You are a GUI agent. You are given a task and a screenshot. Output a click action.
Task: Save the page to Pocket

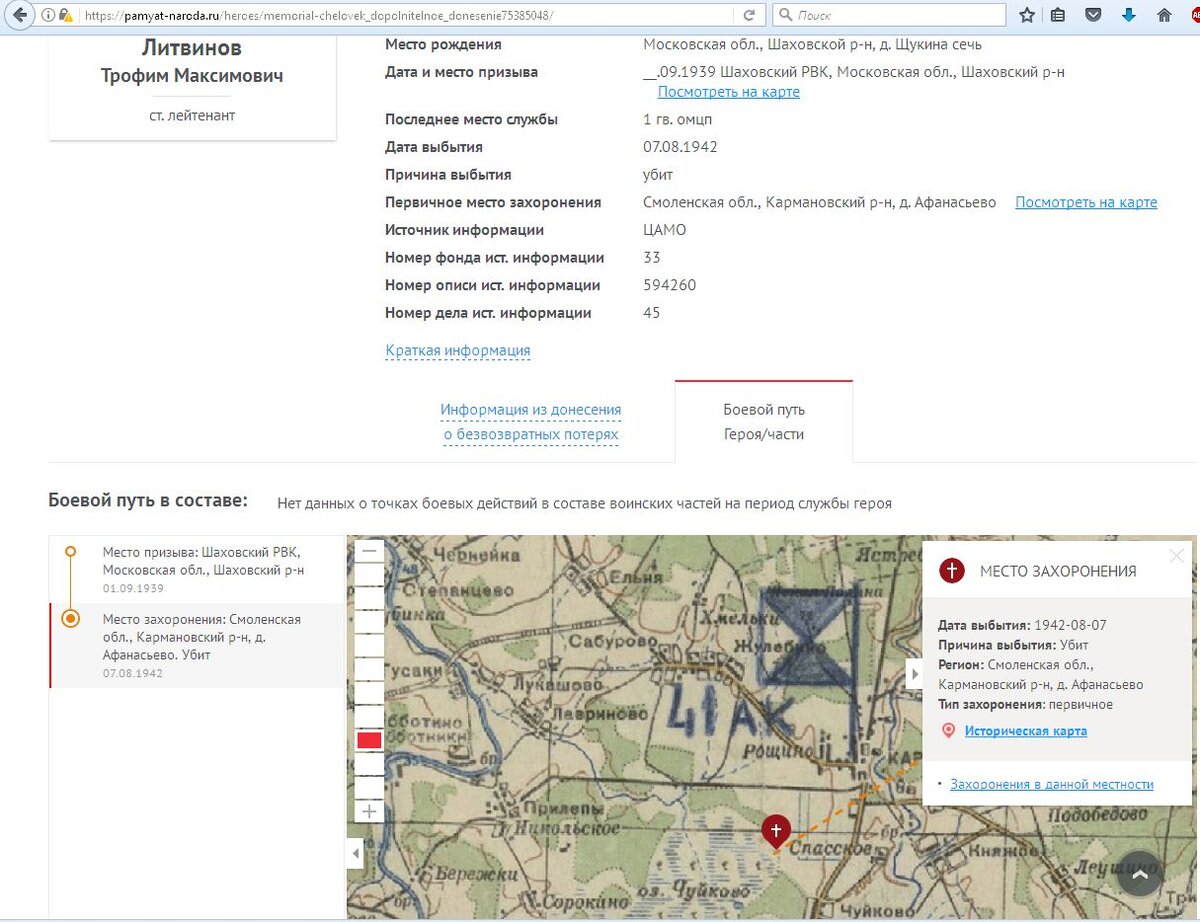pos(1094,15)
